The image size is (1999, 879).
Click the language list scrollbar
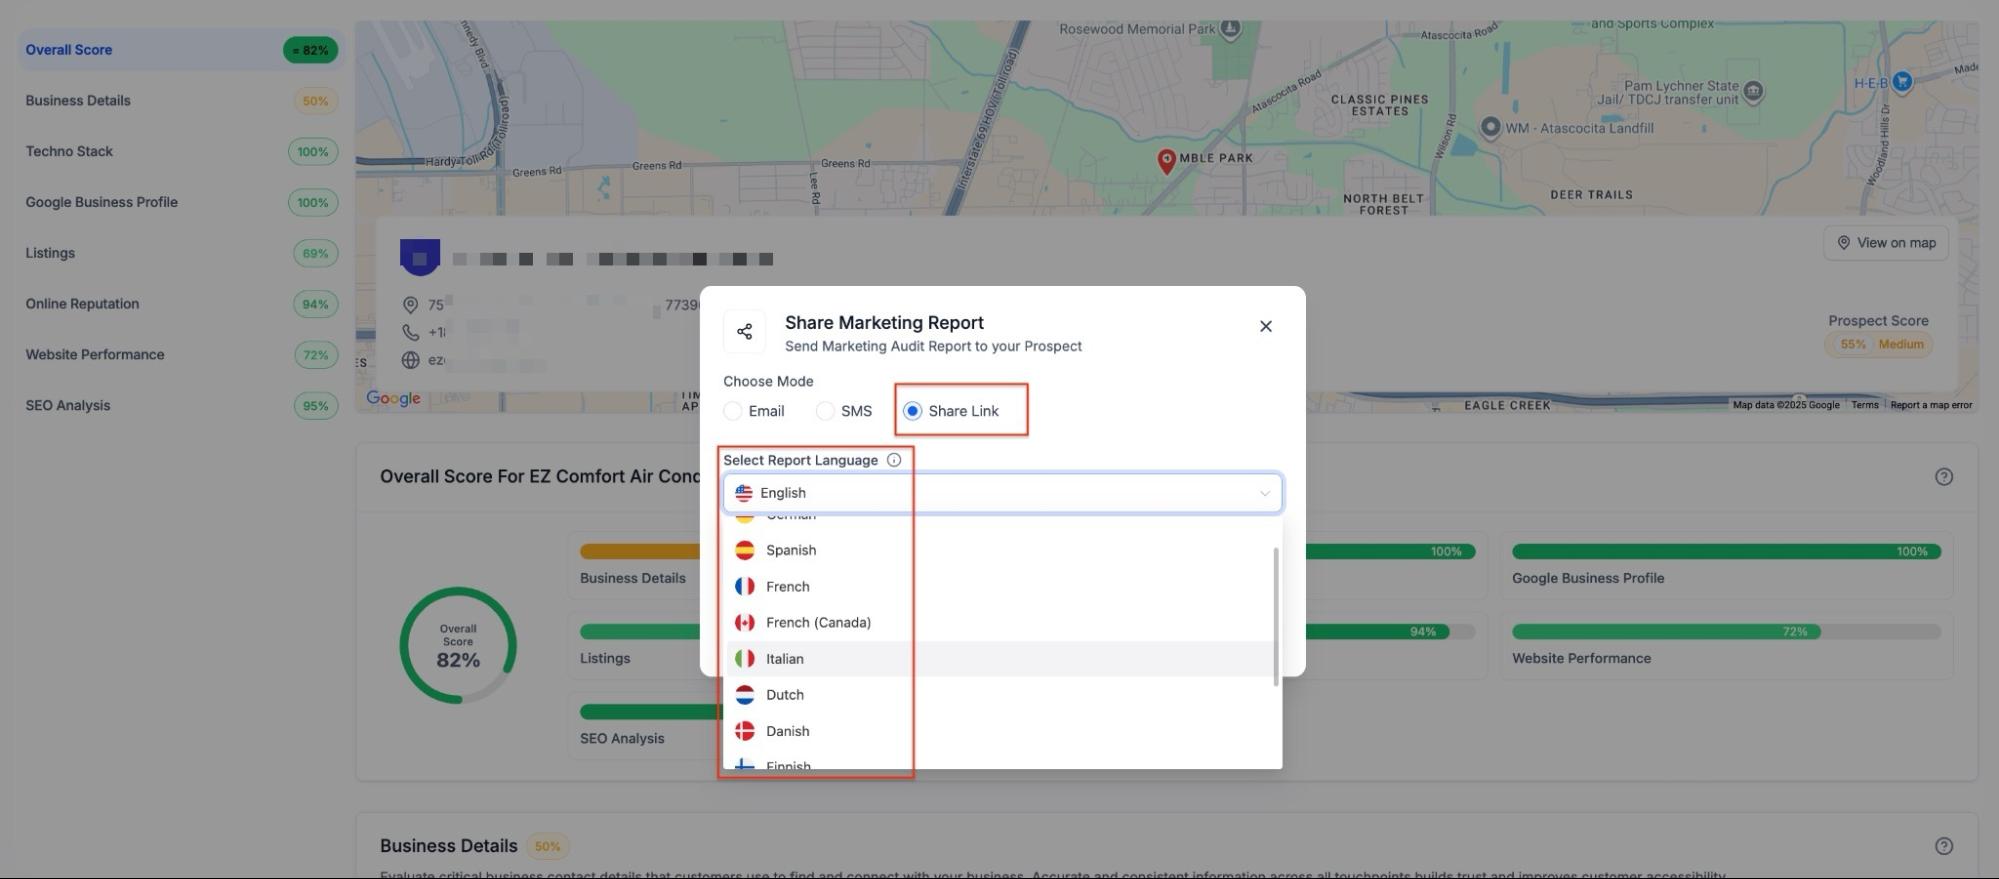pyautogui.click(x=1275, y=615)
